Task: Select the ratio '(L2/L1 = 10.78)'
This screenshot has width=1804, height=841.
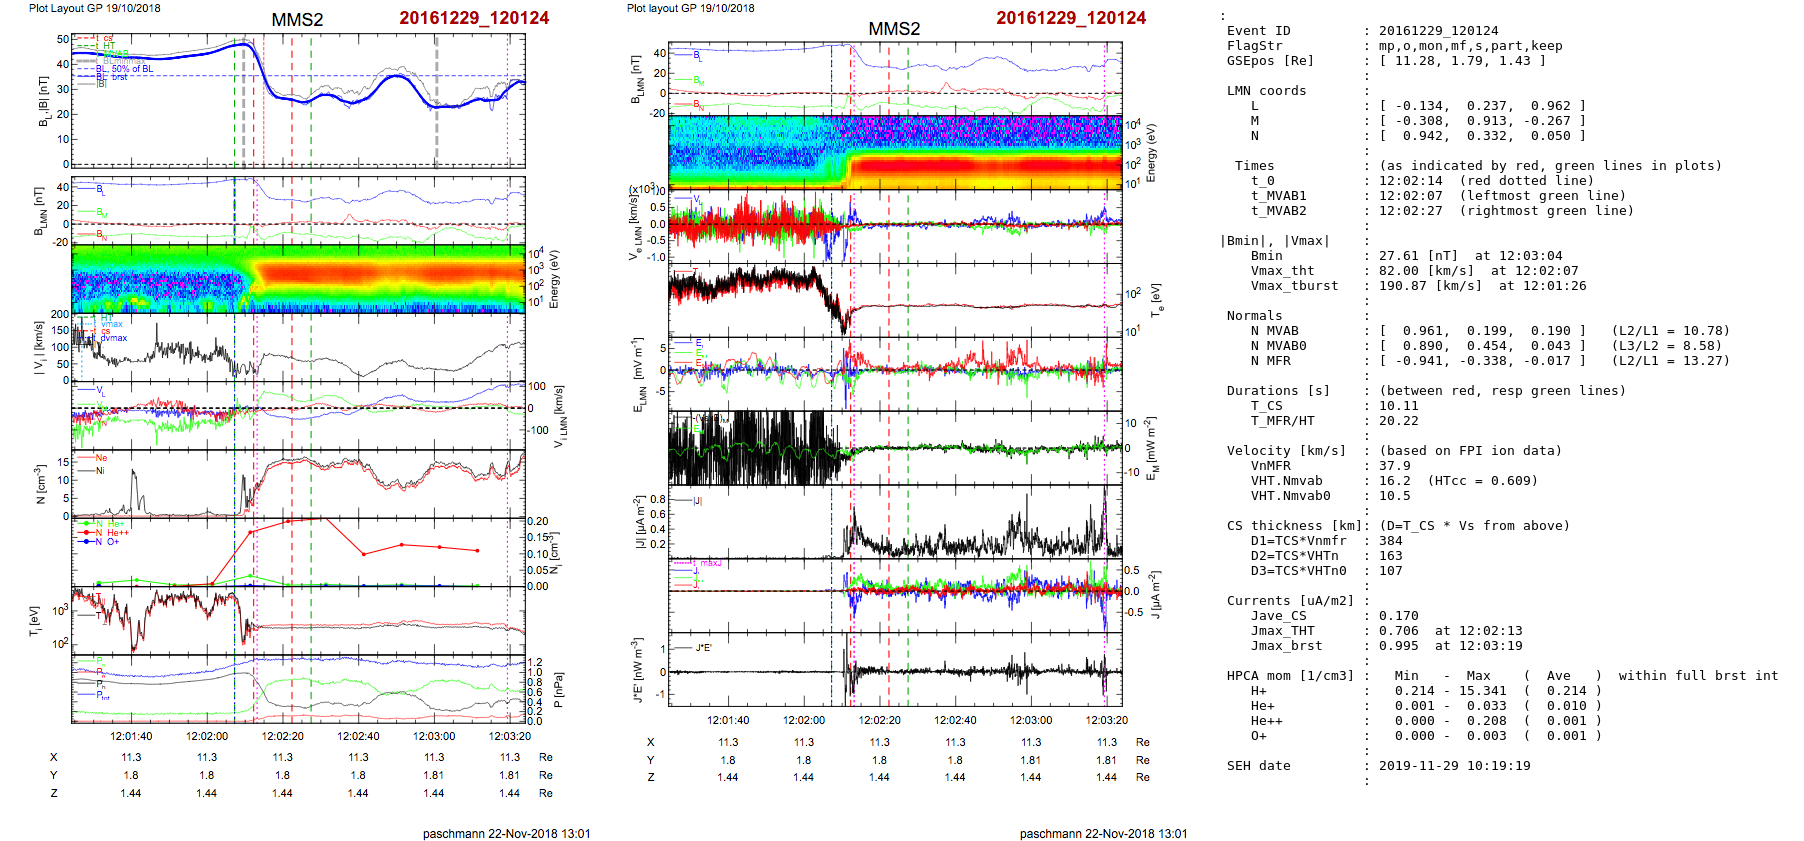Action: tap(1671, 331)
